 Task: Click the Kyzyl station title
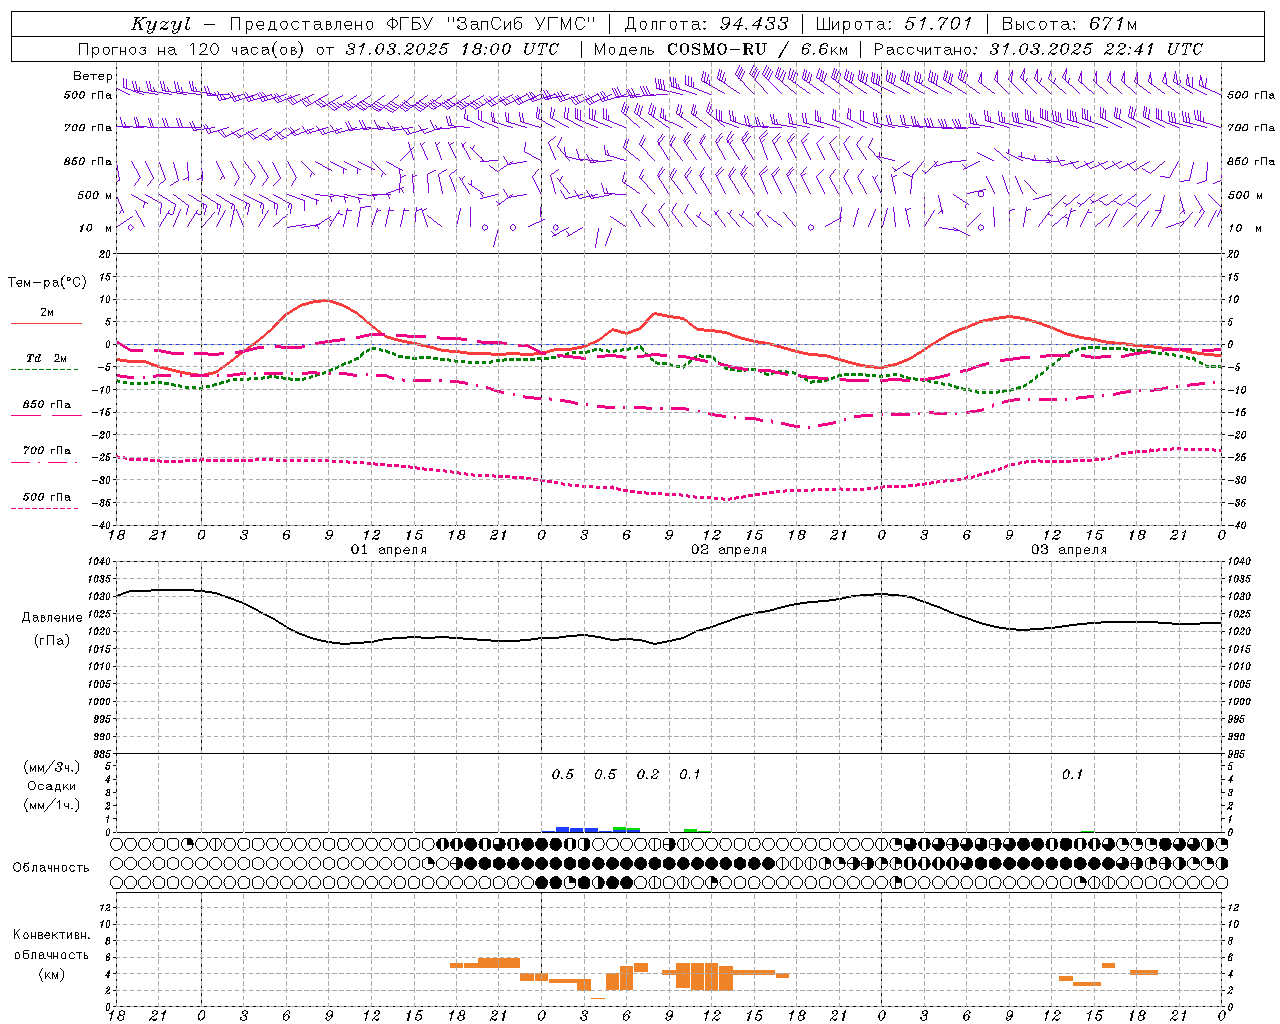[x=160, y=24]
